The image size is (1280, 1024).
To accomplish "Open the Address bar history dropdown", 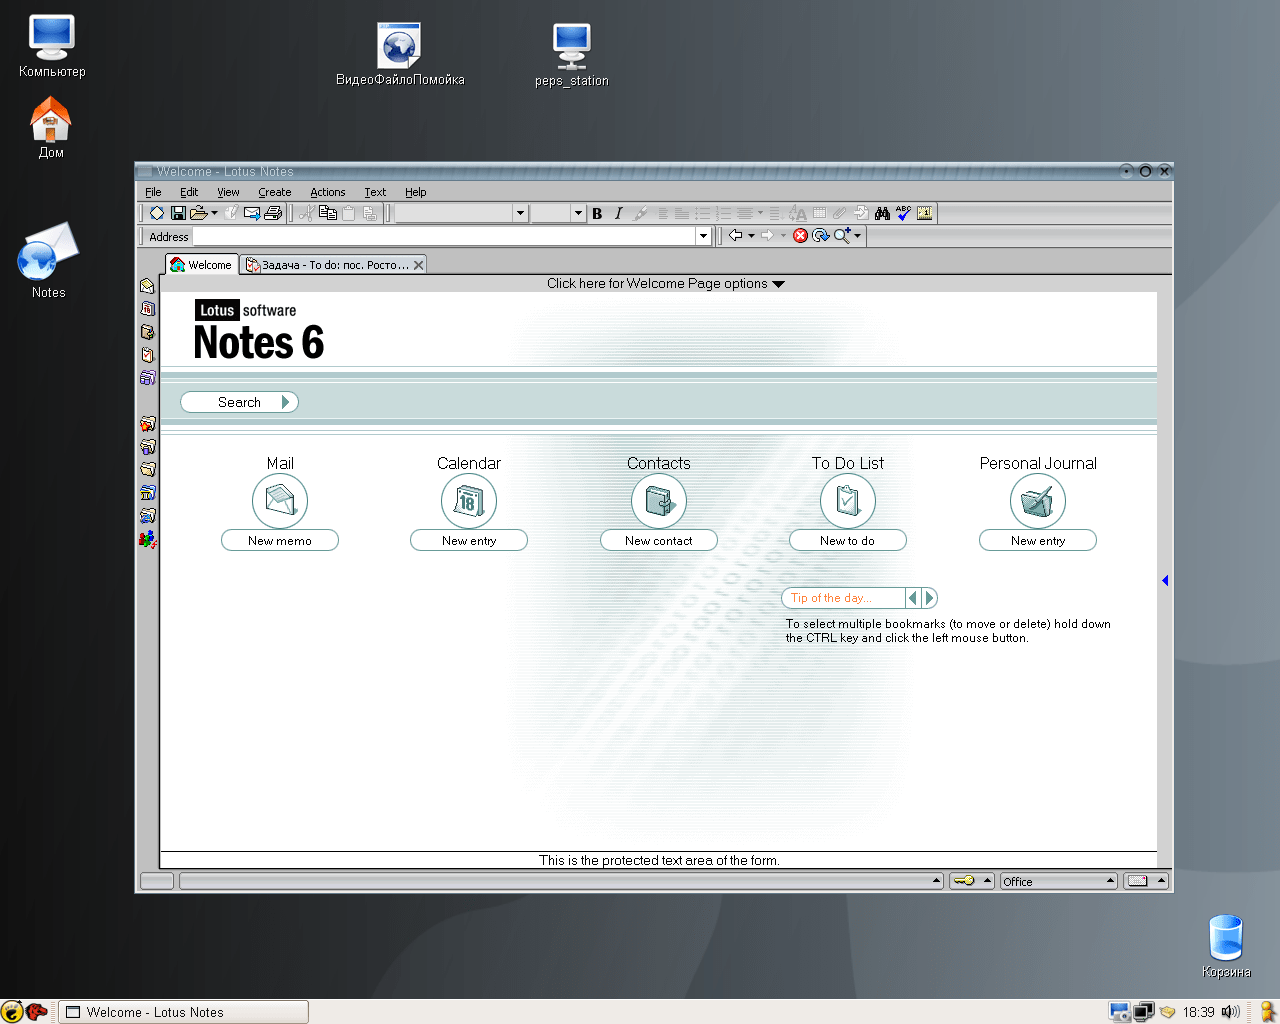I will click(703, 236).
